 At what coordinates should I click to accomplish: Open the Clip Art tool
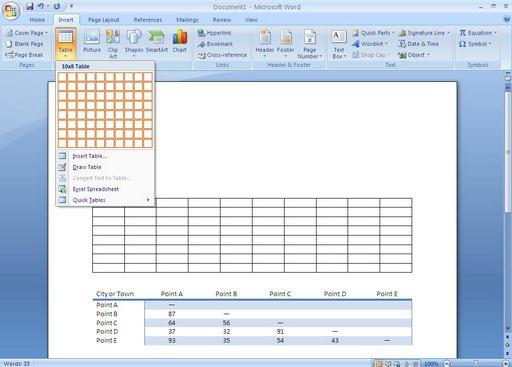(x=113, y=44)
